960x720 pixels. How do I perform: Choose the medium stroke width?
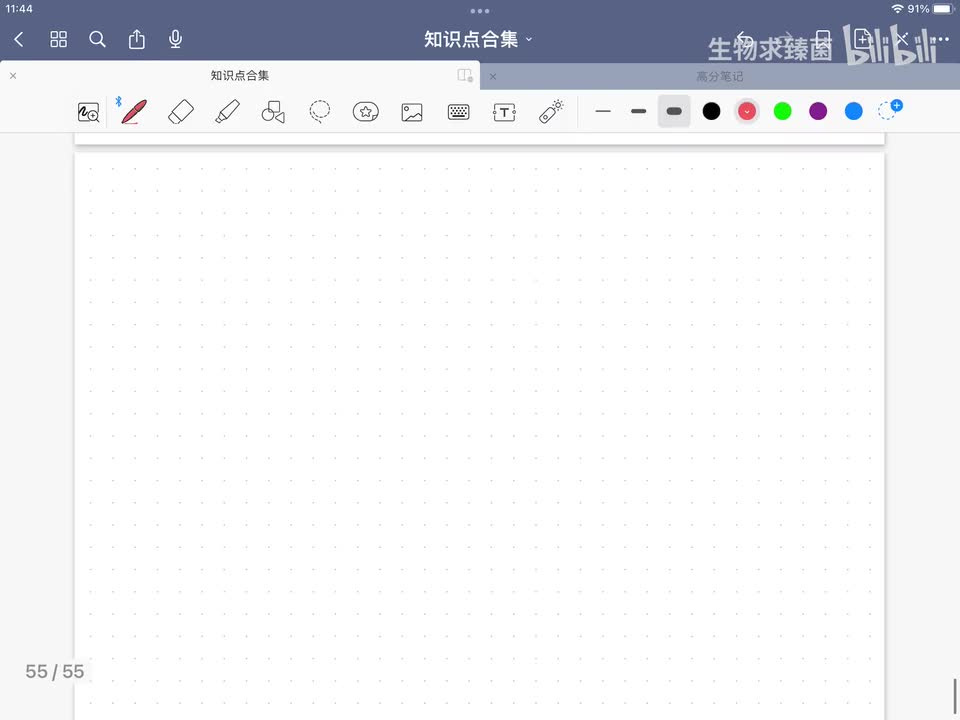point(639,111)
